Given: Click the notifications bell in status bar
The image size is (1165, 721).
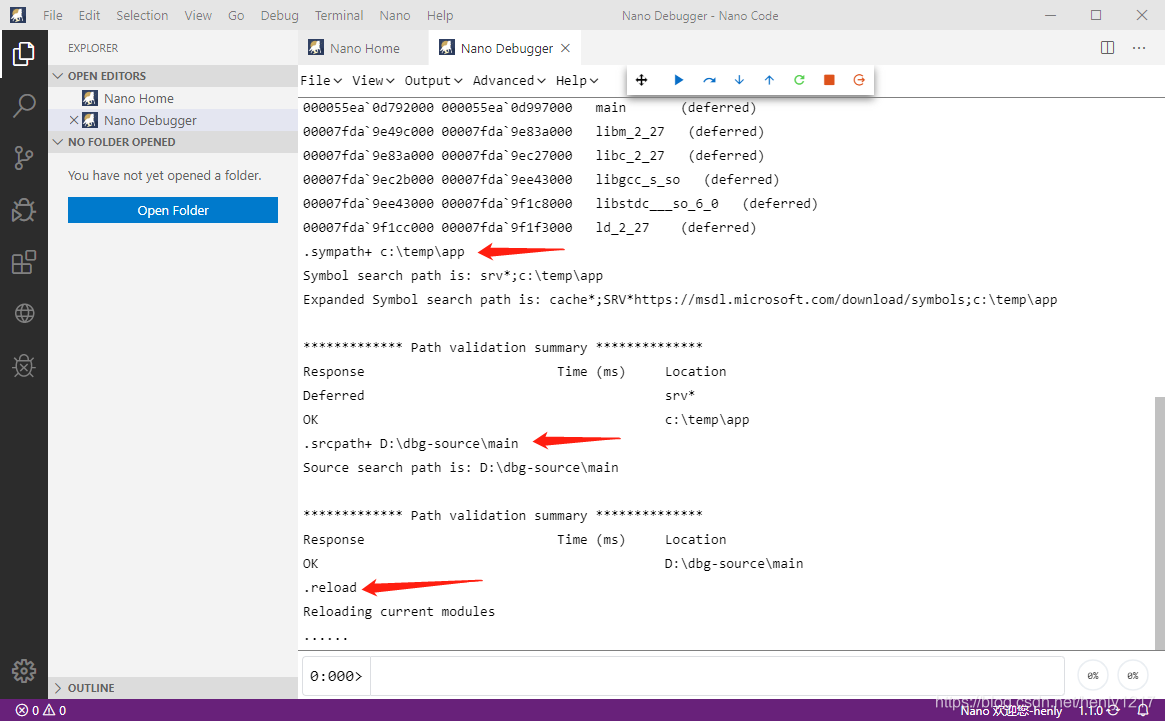Looking at the screenshot, I should (x=1143, y=711).
